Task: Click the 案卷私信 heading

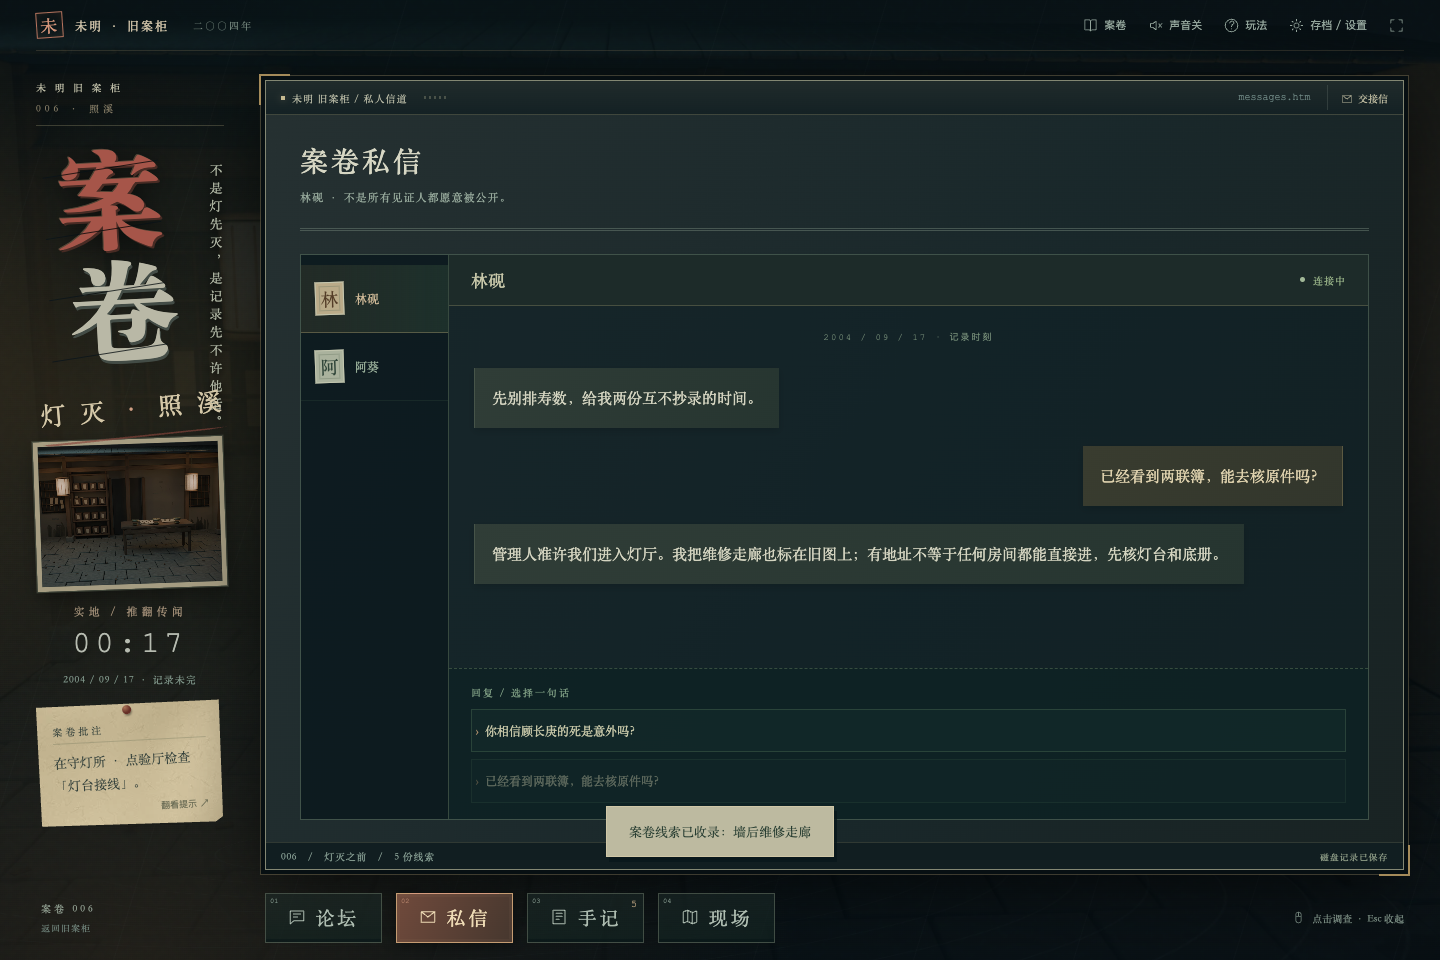Action: 361,162
